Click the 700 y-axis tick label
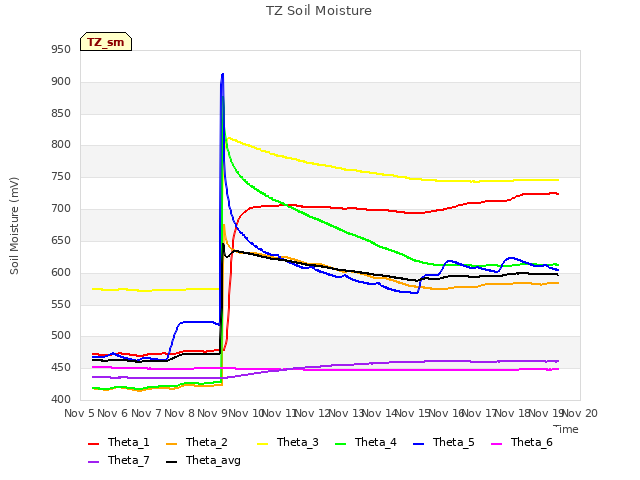 coord(61,209)
